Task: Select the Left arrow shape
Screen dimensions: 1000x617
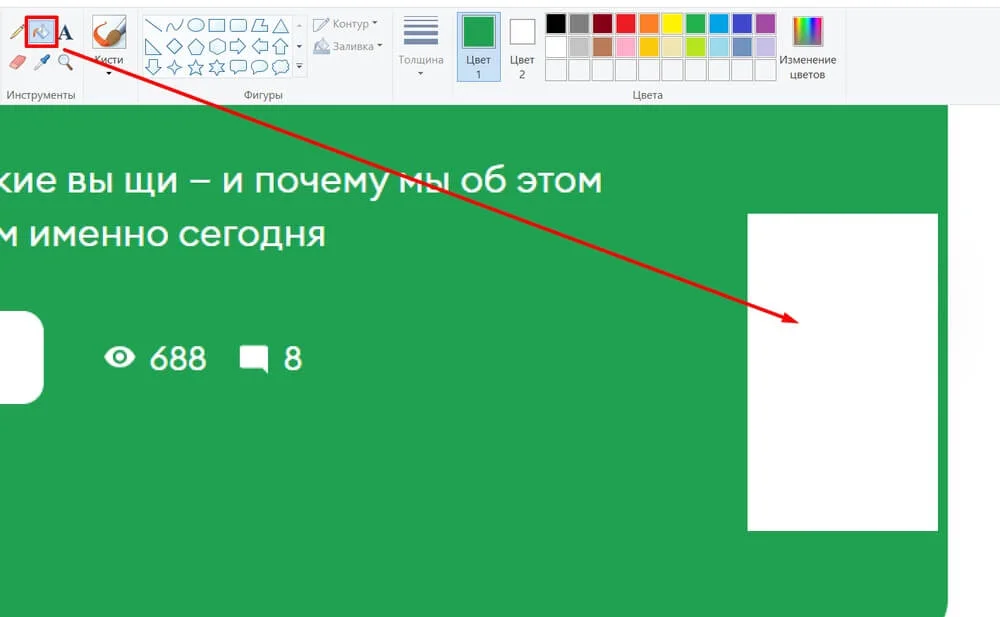Action: 260,47
